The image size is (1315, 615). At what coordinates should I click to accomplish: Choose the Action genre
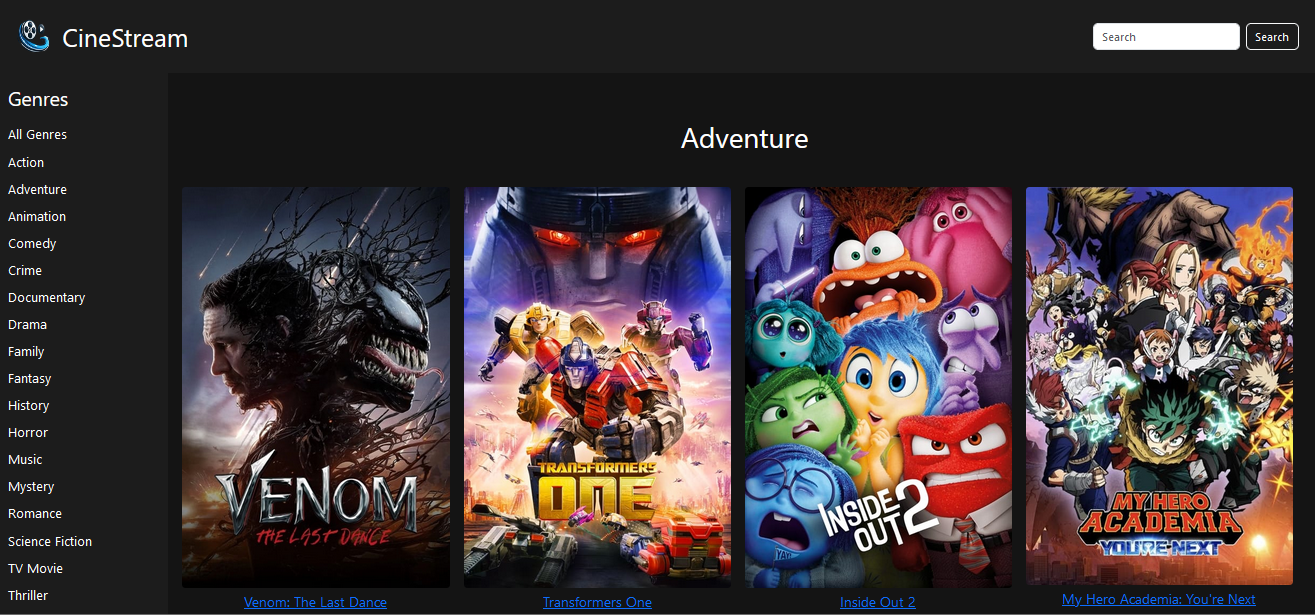click(26, 162)
